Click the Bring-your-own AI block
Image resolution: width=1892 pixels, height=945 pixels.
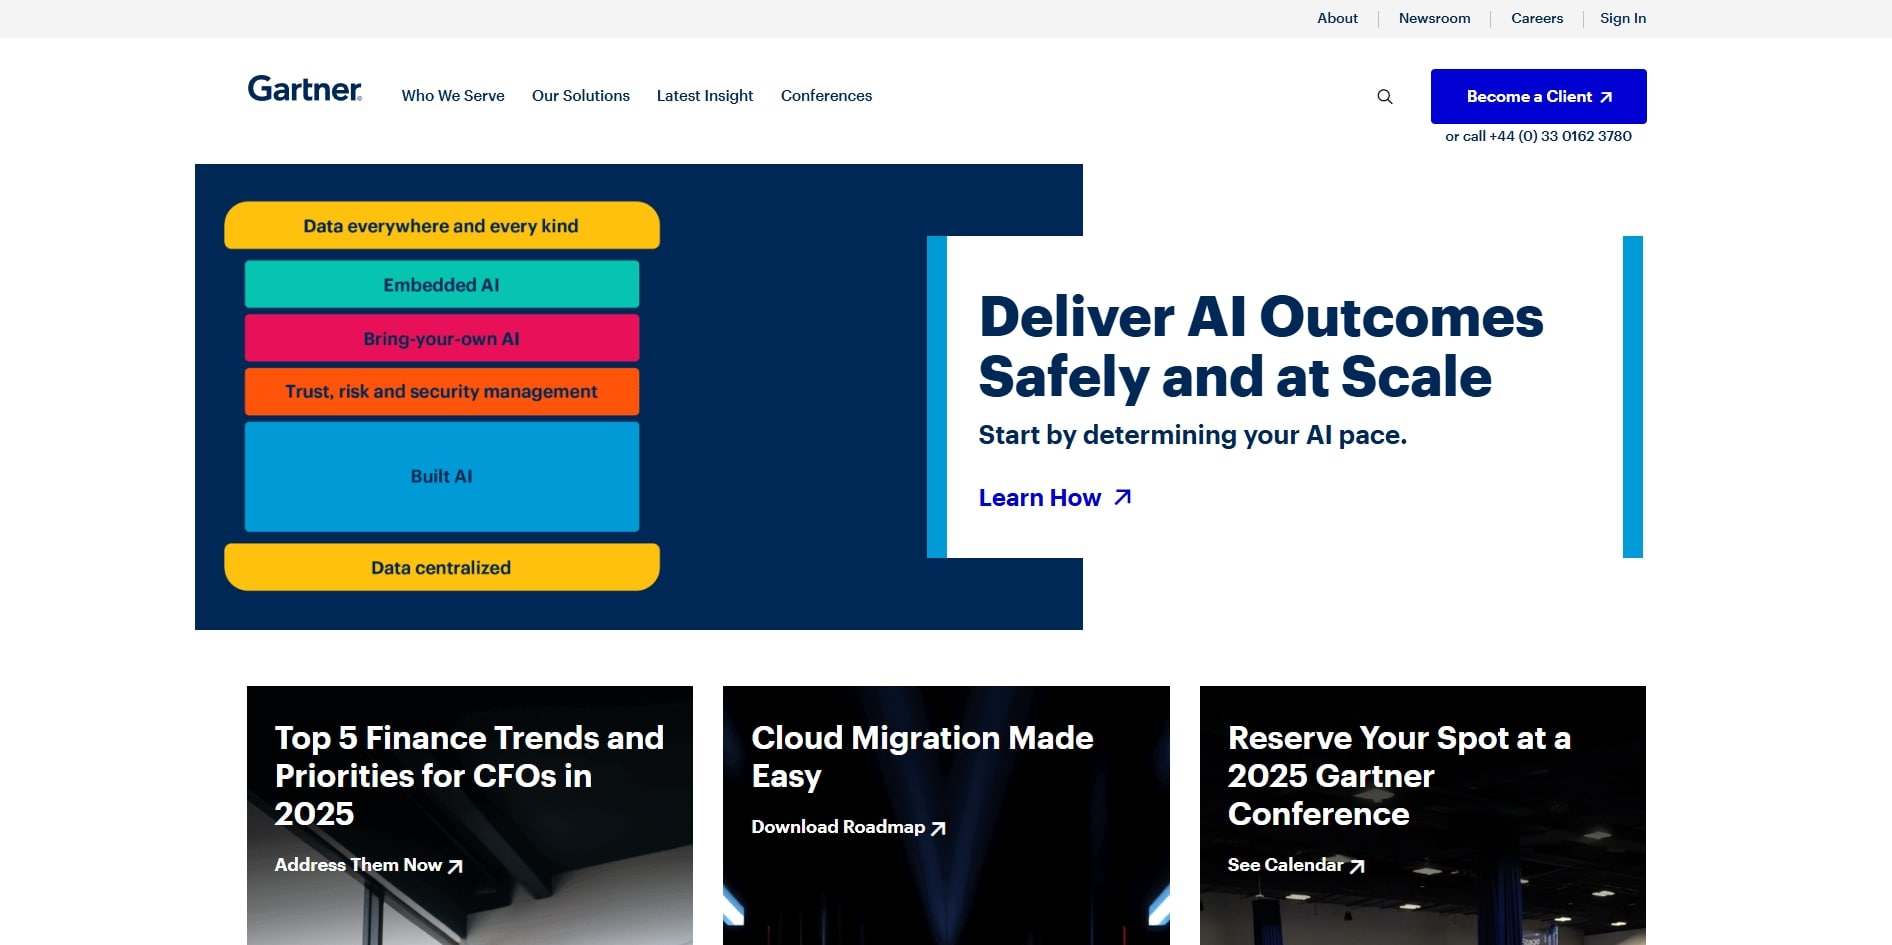[x=442, y=339]
